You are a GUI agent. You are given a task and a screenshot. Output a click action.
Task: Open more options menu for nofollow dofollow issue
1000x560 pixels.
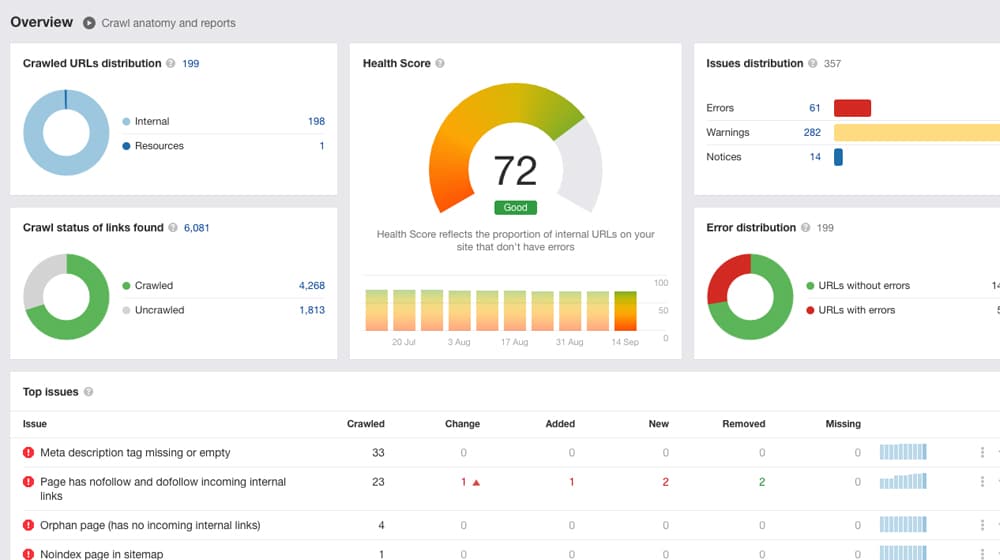(x=982, y=482)
